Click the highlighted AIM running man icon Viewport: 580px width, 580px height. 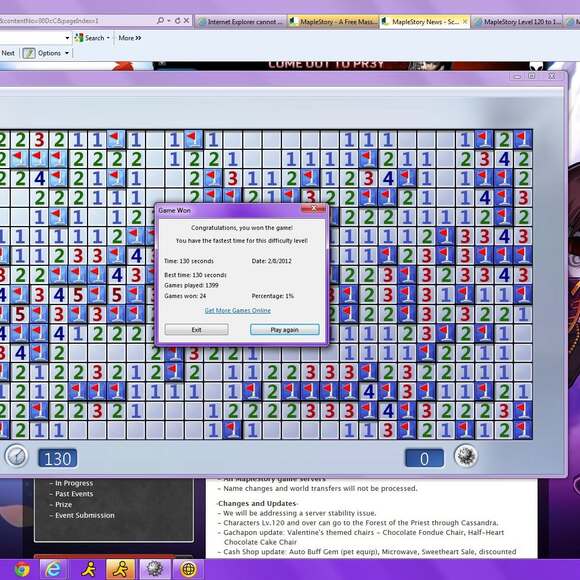pyautogui.click(x=121, y=569)
